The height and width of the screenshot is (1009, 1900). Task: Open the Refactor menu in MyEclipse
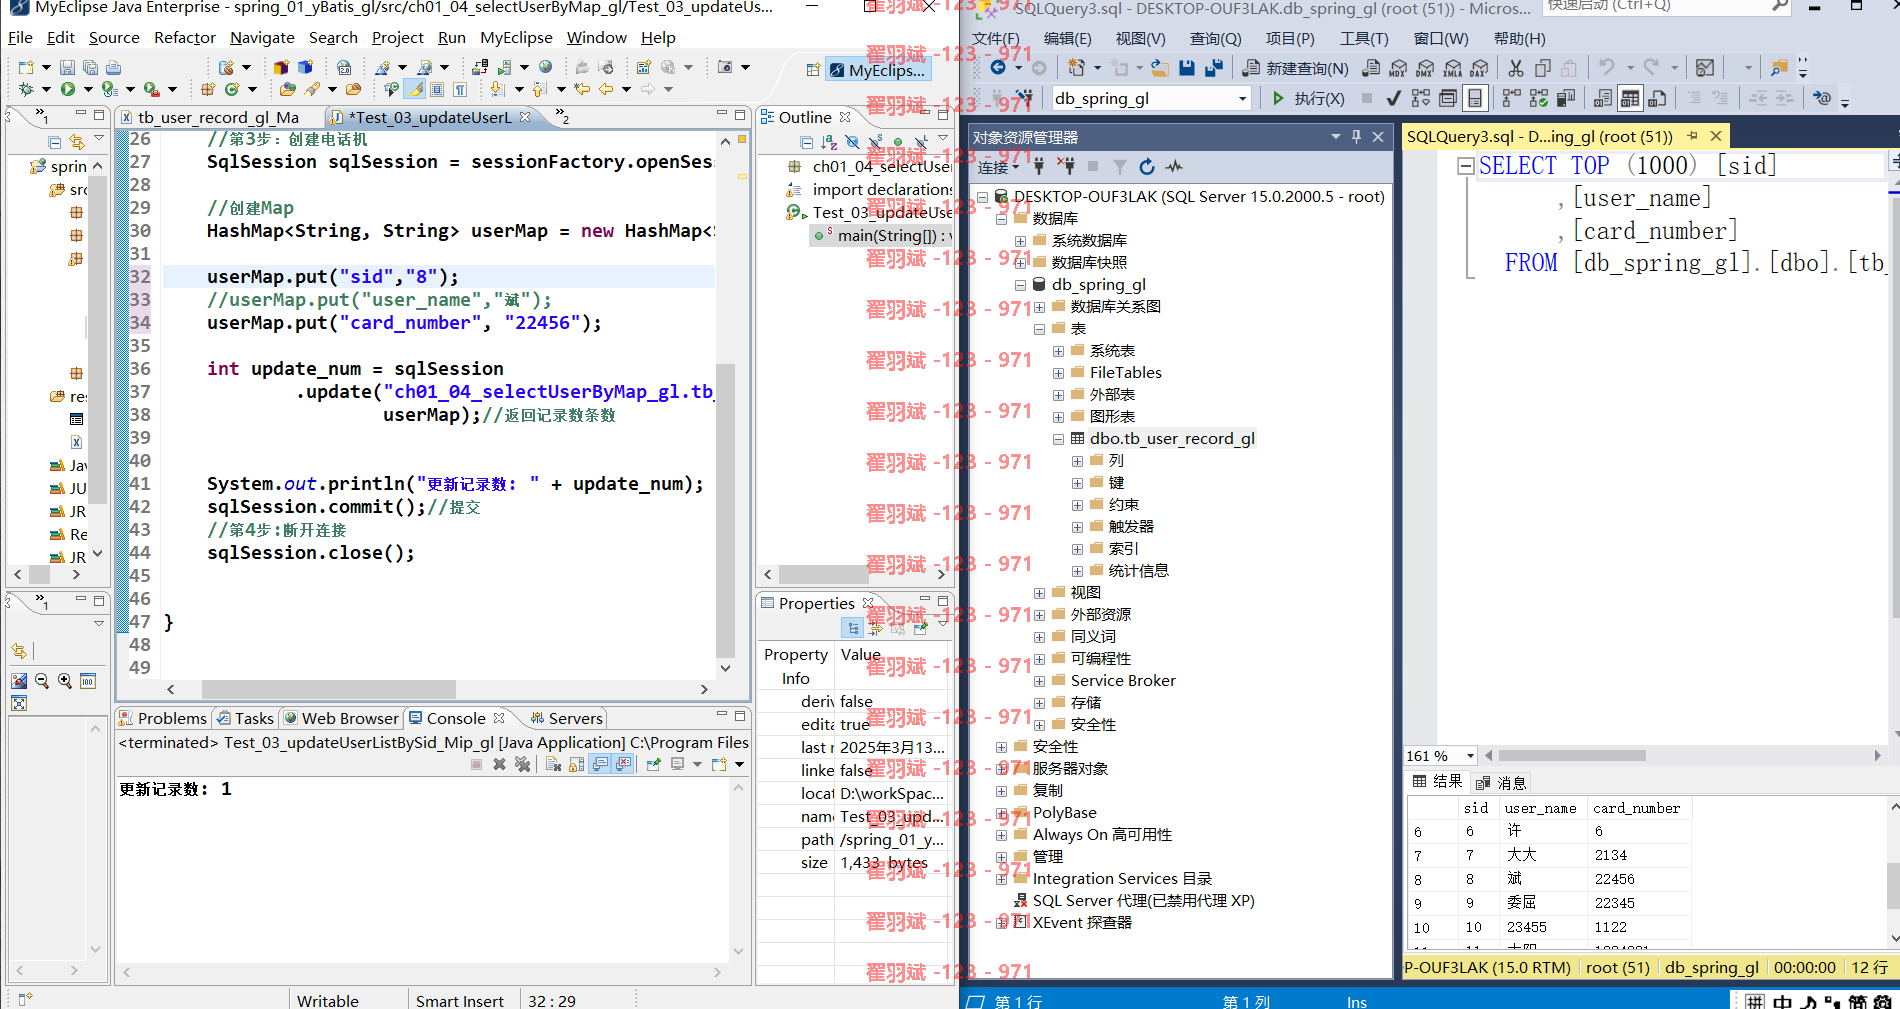(x=184, y=38)
